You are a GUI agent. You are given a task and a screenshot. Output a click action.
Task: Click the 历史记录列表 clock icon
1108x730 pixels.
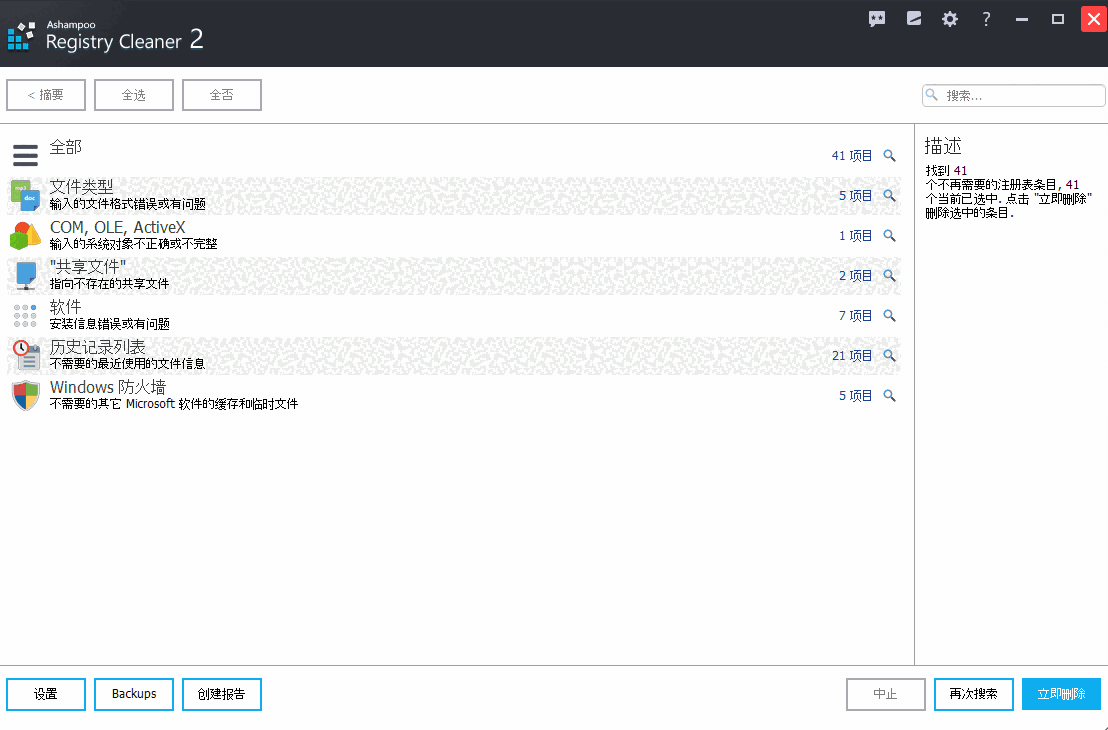[x=25, y=355]
